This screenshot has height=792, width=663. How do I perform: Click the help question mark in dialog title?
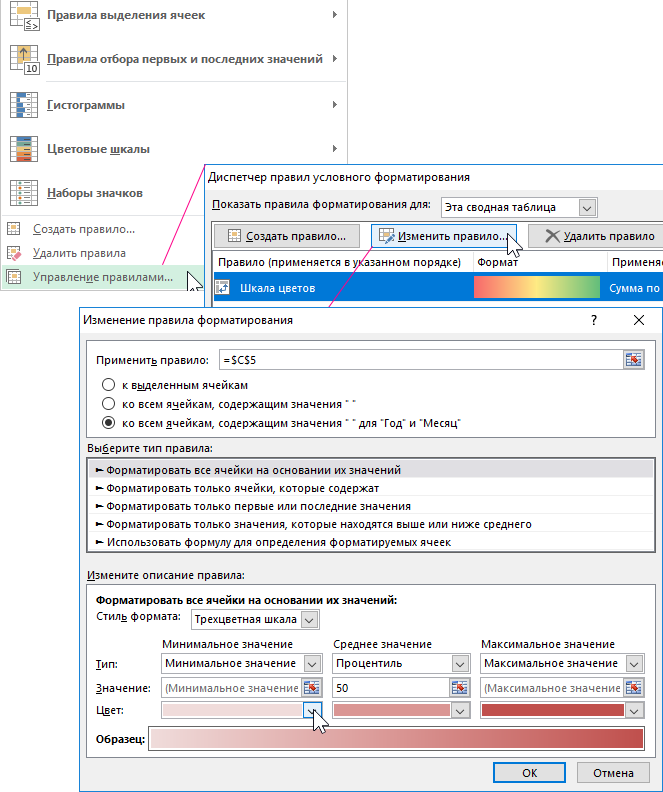point(594,320)
